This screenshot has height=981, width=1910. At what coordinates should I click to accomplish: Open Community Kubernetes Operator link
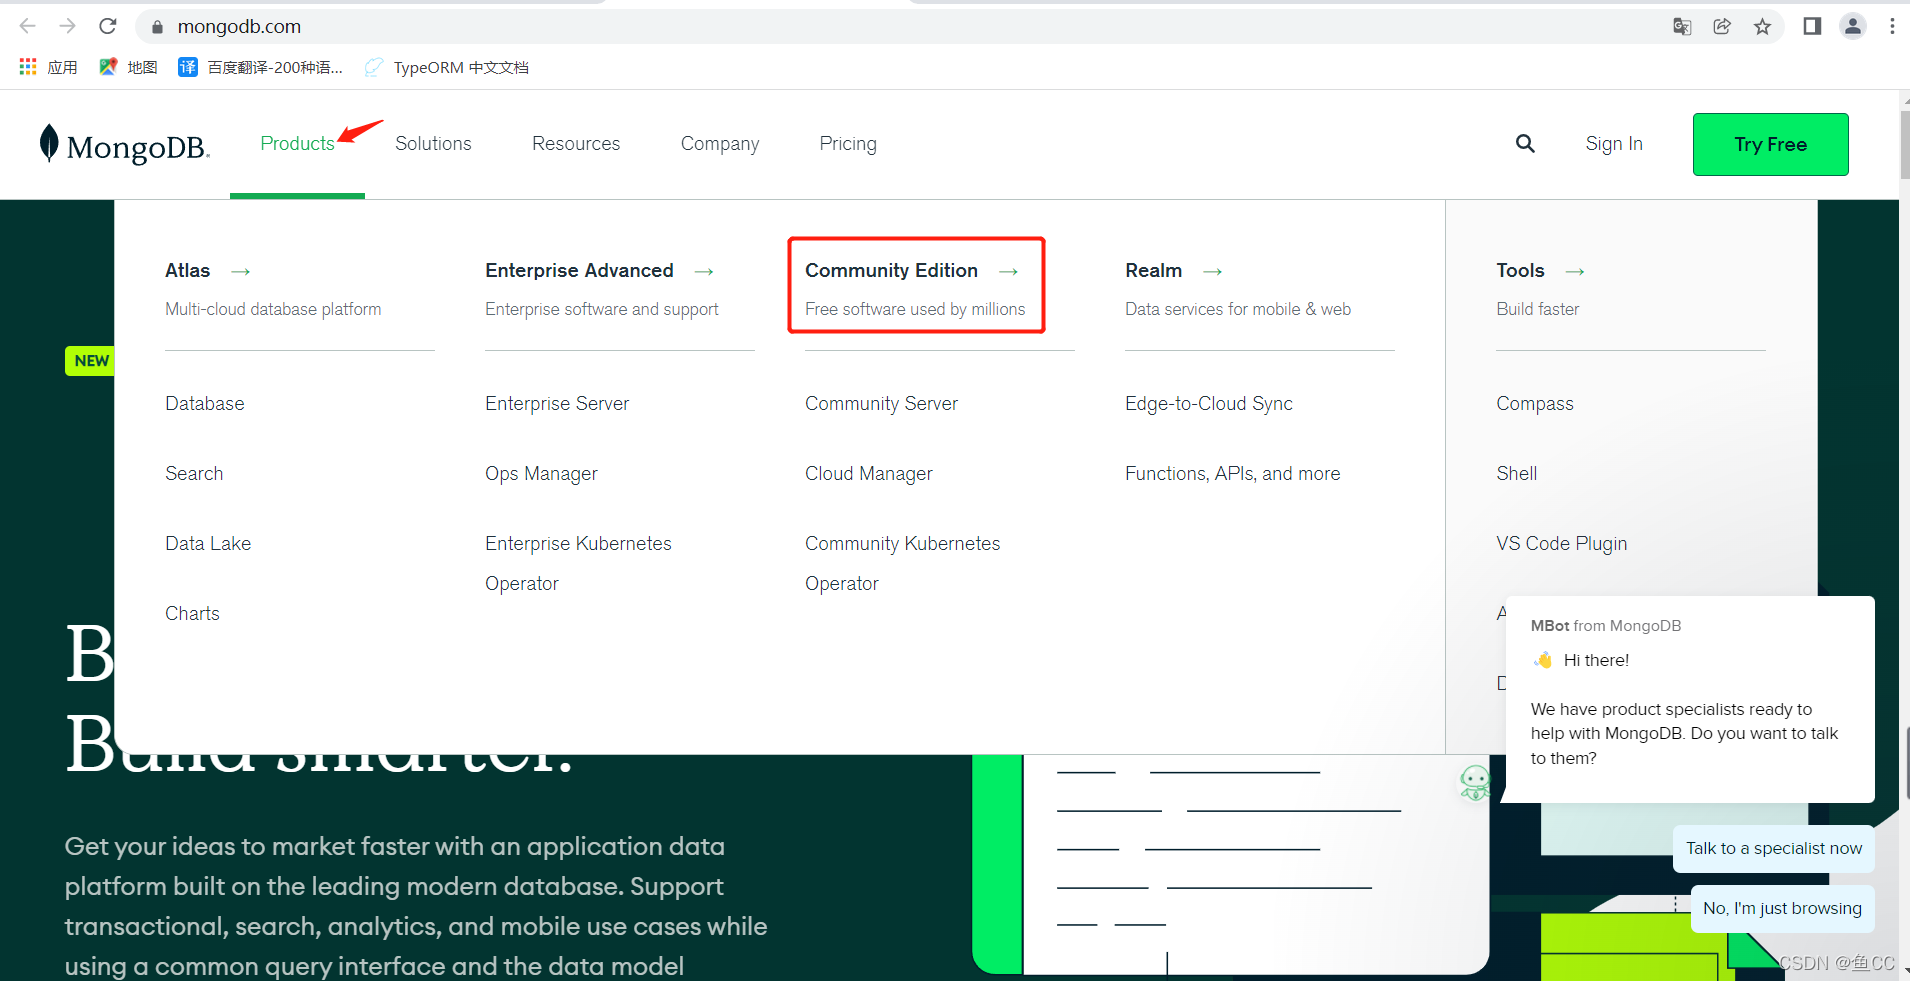pyautogui.click(x=902, y=563)
